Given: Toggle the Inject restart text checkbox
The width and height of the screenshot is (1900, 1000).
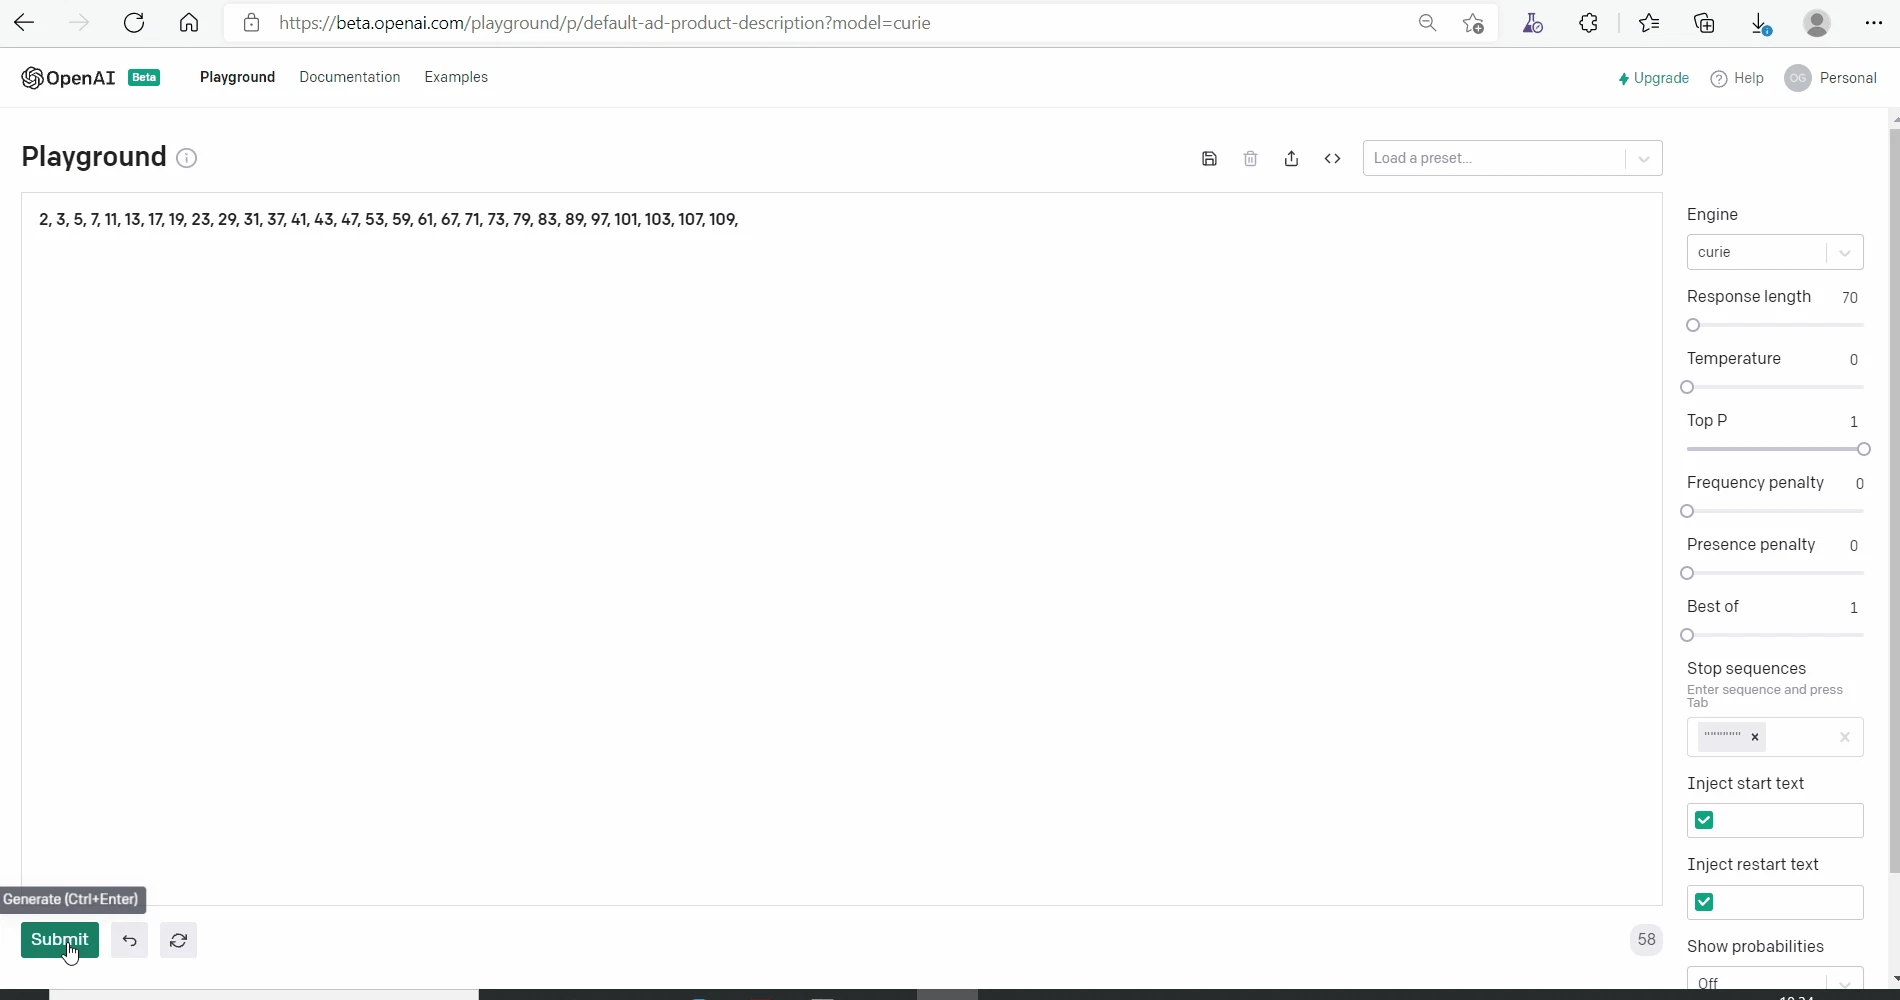Looking at the screenshot, I should pyautogui.click(x=1704, y=902).
